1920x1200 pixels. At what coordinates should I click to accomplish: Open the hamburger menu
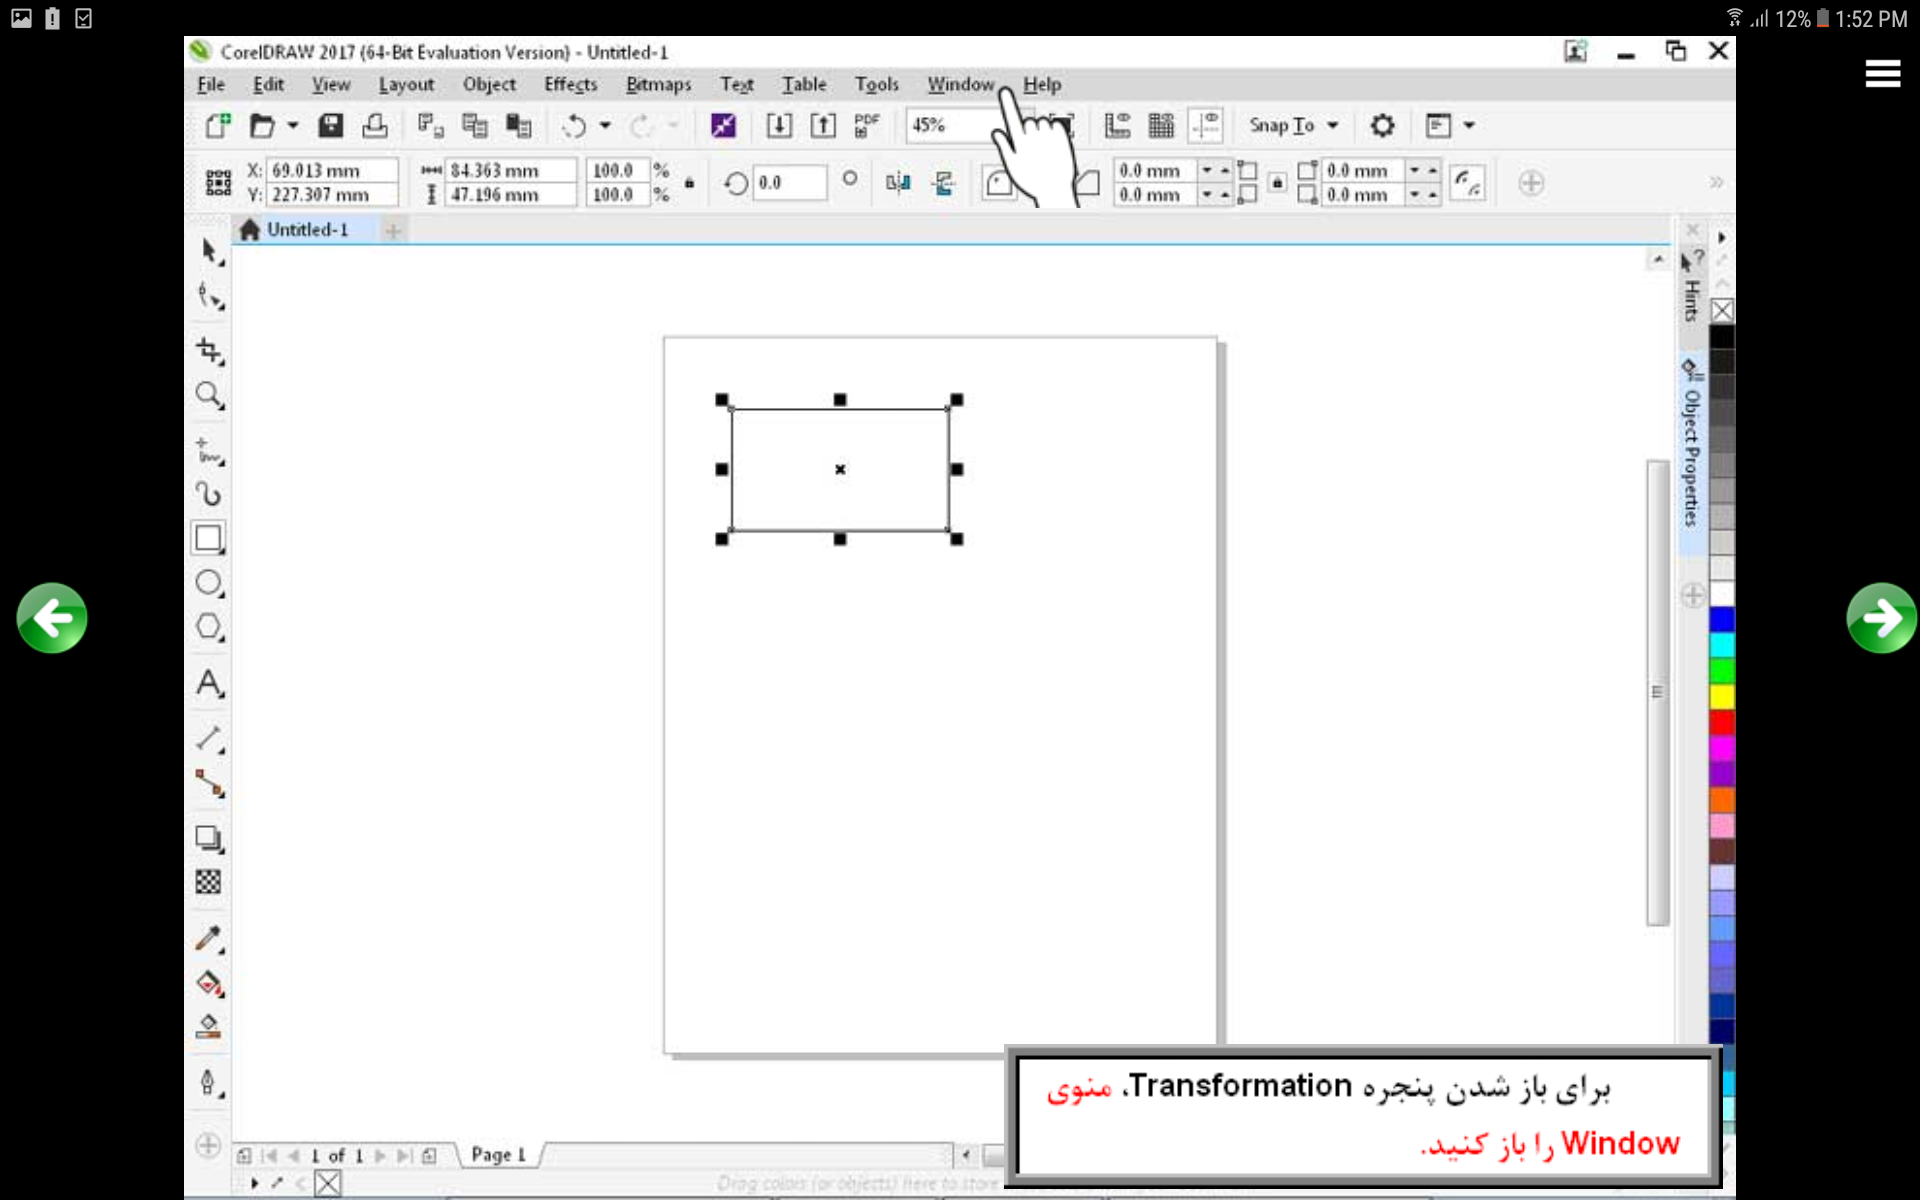[1883, 73]
